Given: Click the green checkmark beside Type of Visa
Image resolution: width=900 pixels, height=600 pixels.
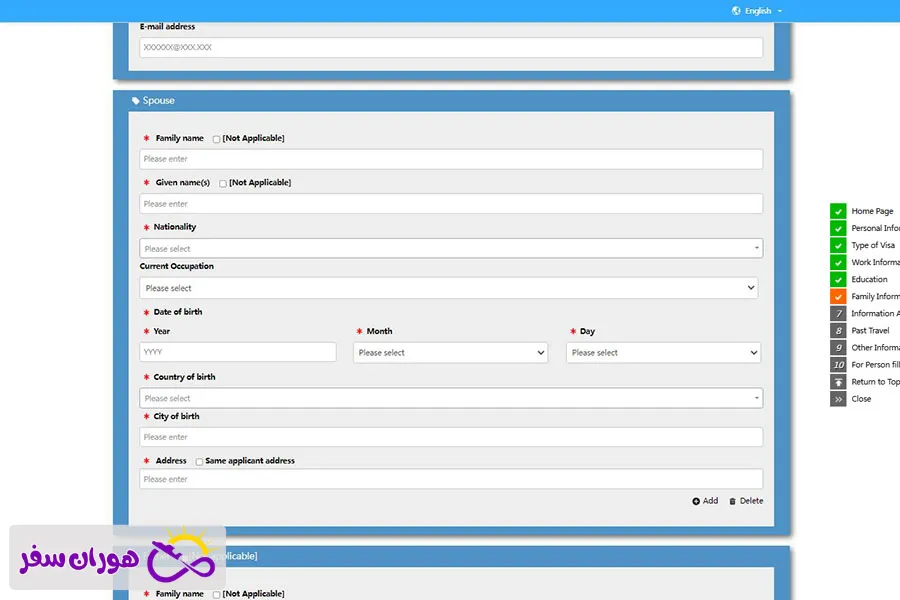Looking at the screenshot, I should click(838, 245).
